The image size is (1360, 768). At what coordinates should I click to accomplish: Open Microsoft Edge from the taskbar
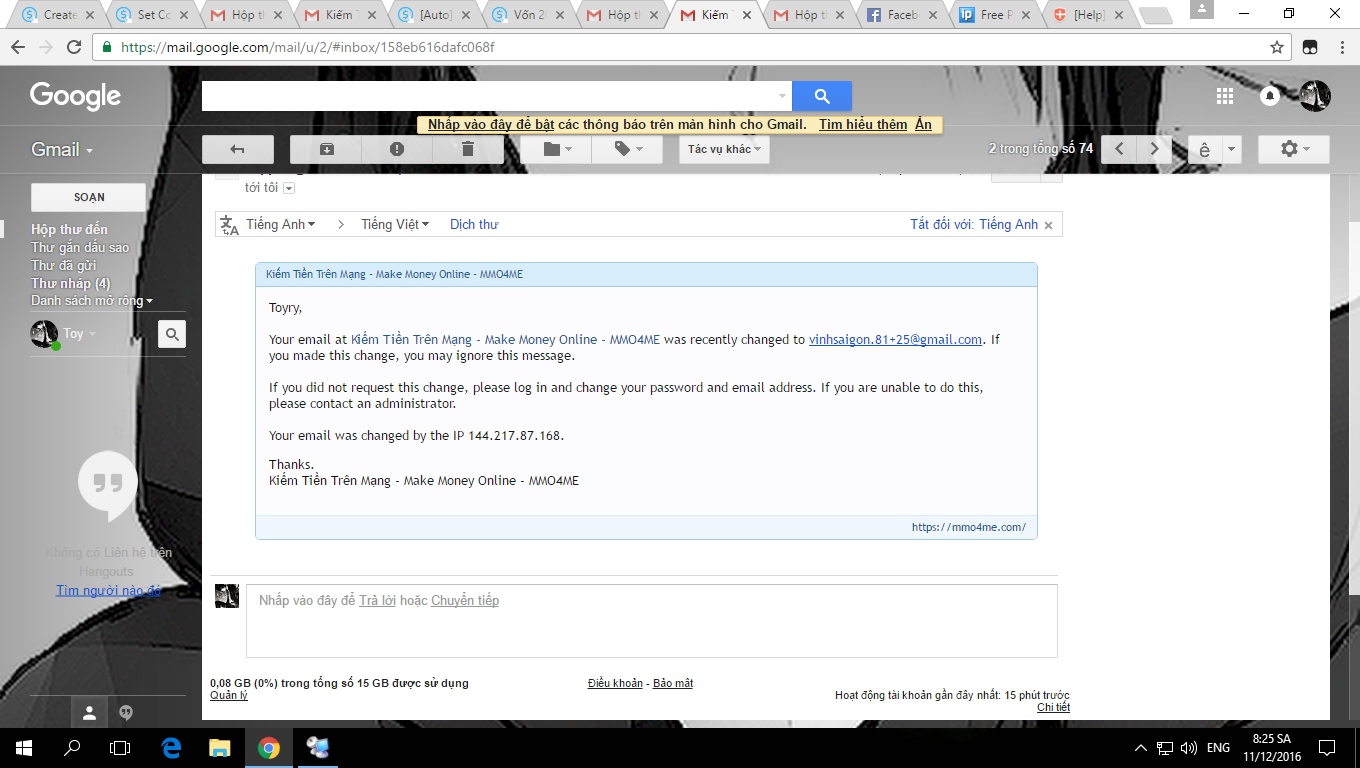point(170,747)
